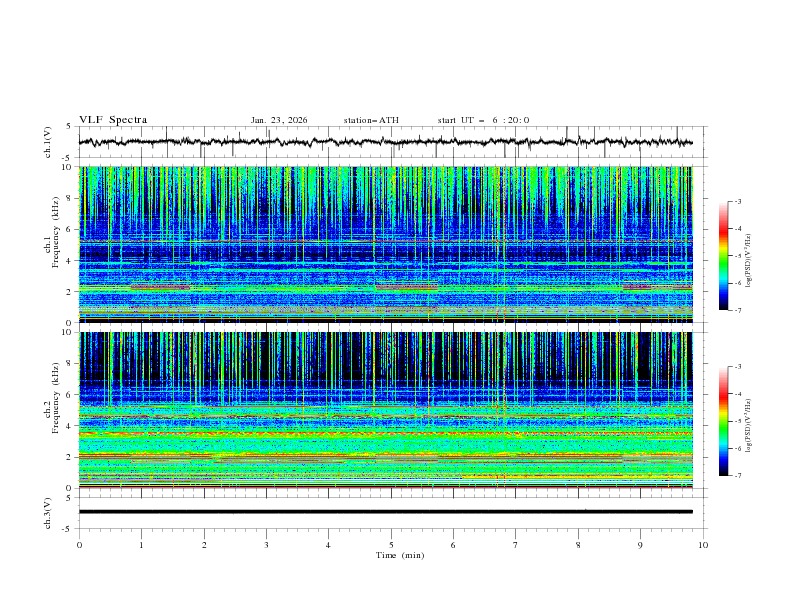Click the ch.3 flat black waveform trace

385,512
